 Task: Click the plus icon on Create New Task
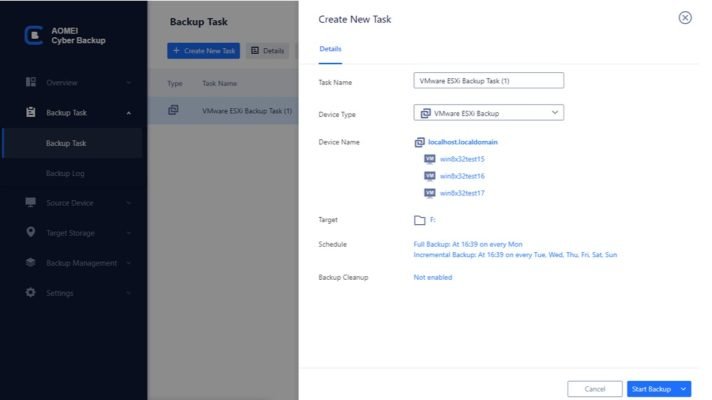tap(177, 50)
